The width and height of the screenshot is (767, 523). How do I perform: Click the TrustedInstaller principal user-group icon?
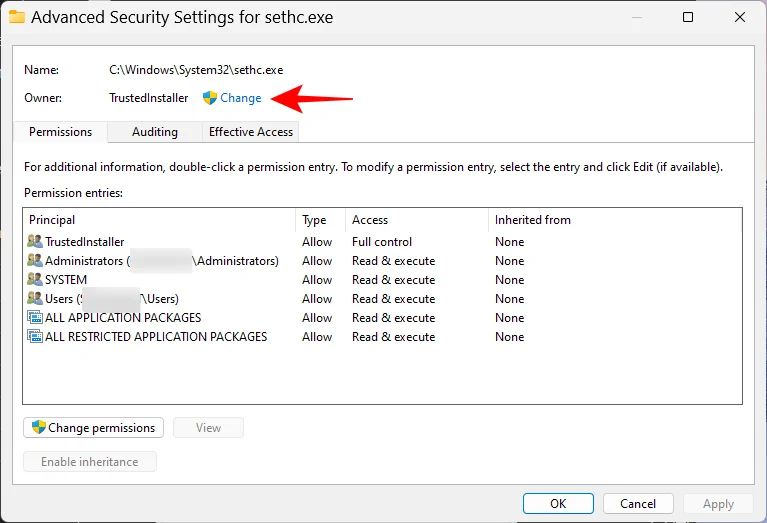click(35, 241)
